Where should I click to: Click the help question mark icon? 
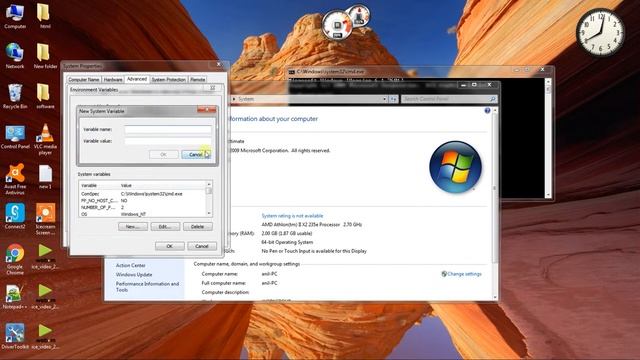pos(487,111)
